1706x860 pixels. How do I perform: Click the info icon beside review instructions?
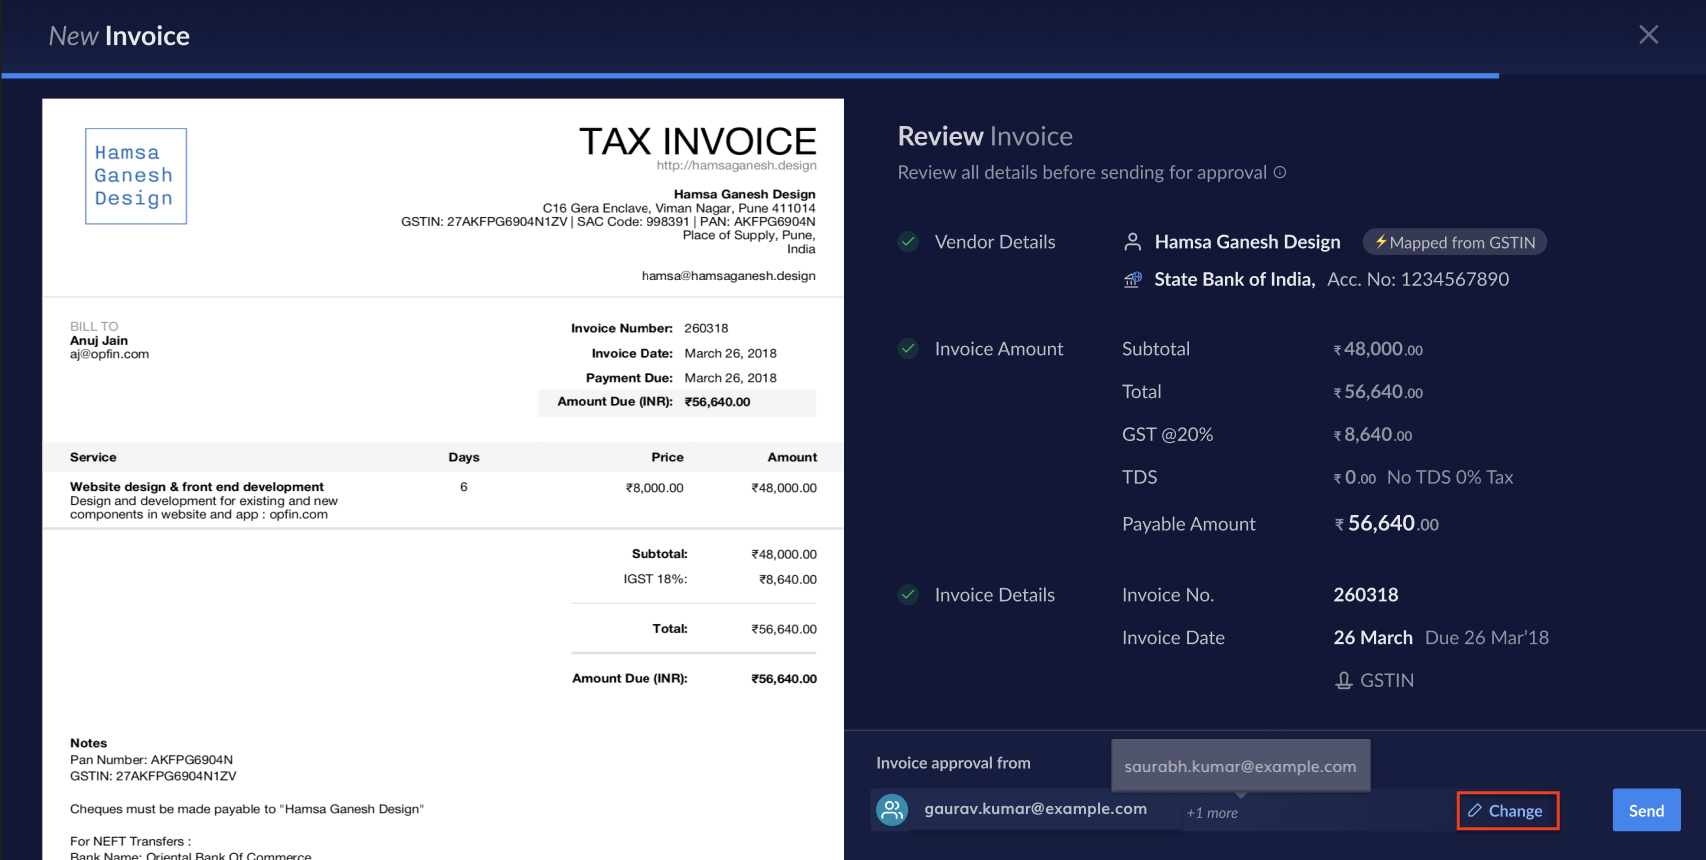pyautogui.click(x=1279, y=172)
